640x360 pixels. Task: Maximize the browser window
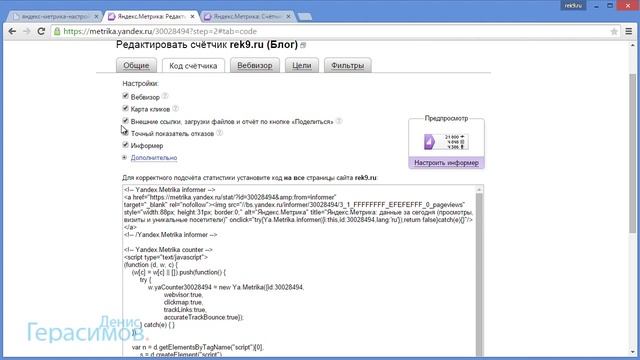(x=610, y=6)
